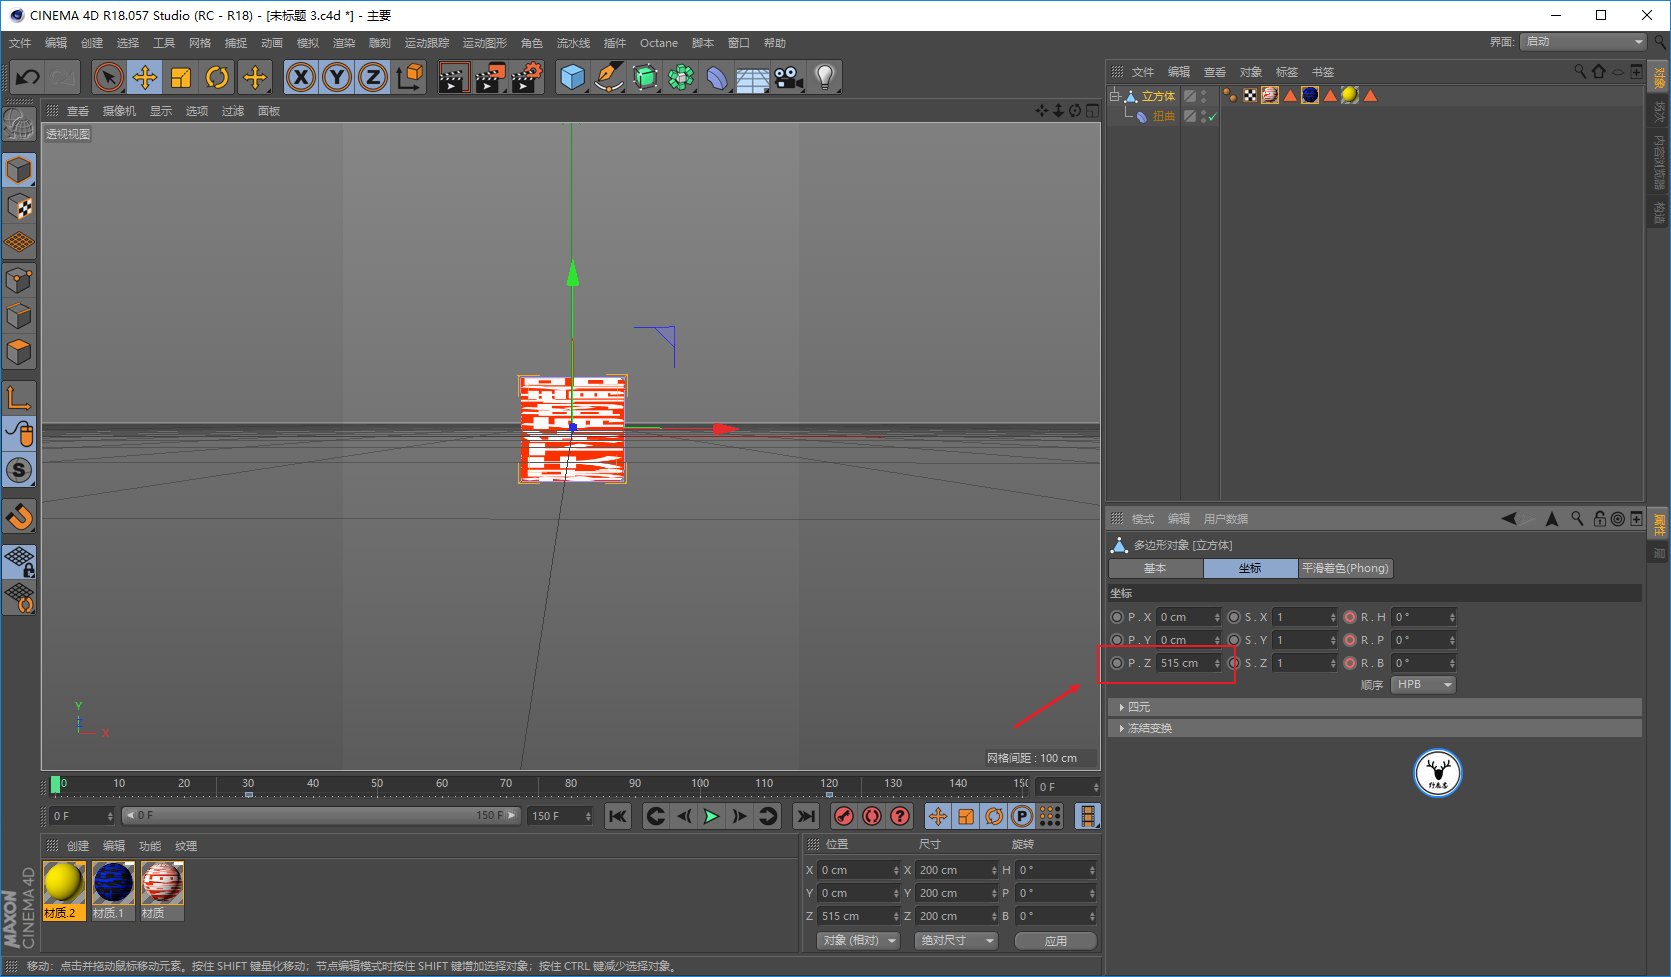
Task: Toggle position keyframe recording icon
Action: coord(938,816)
